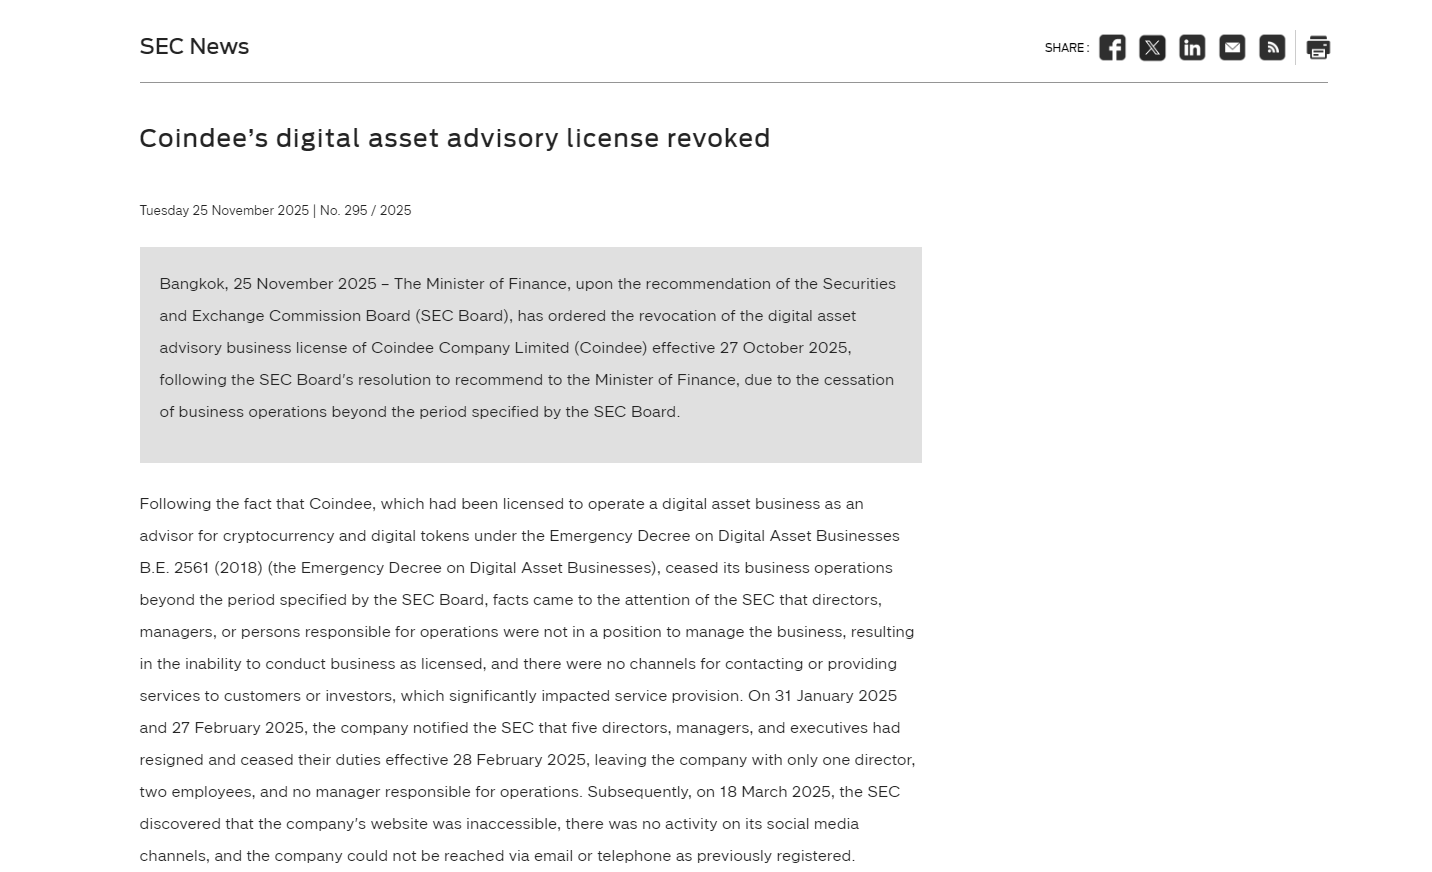
Task: Click the line 'advisory business license of Coindee Company Limited'
Action: click(x=505, y=348)
